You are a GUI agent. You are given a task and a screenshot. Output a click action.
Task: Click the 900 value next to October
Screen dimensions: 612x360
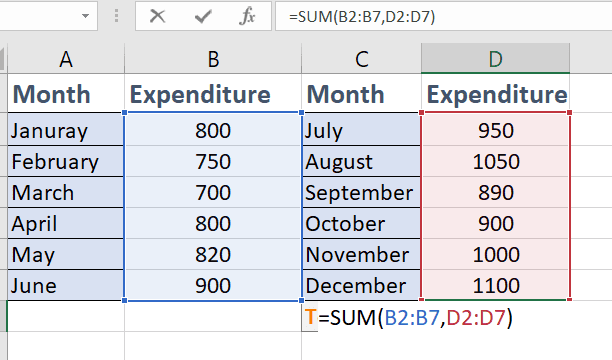(496, 223)
